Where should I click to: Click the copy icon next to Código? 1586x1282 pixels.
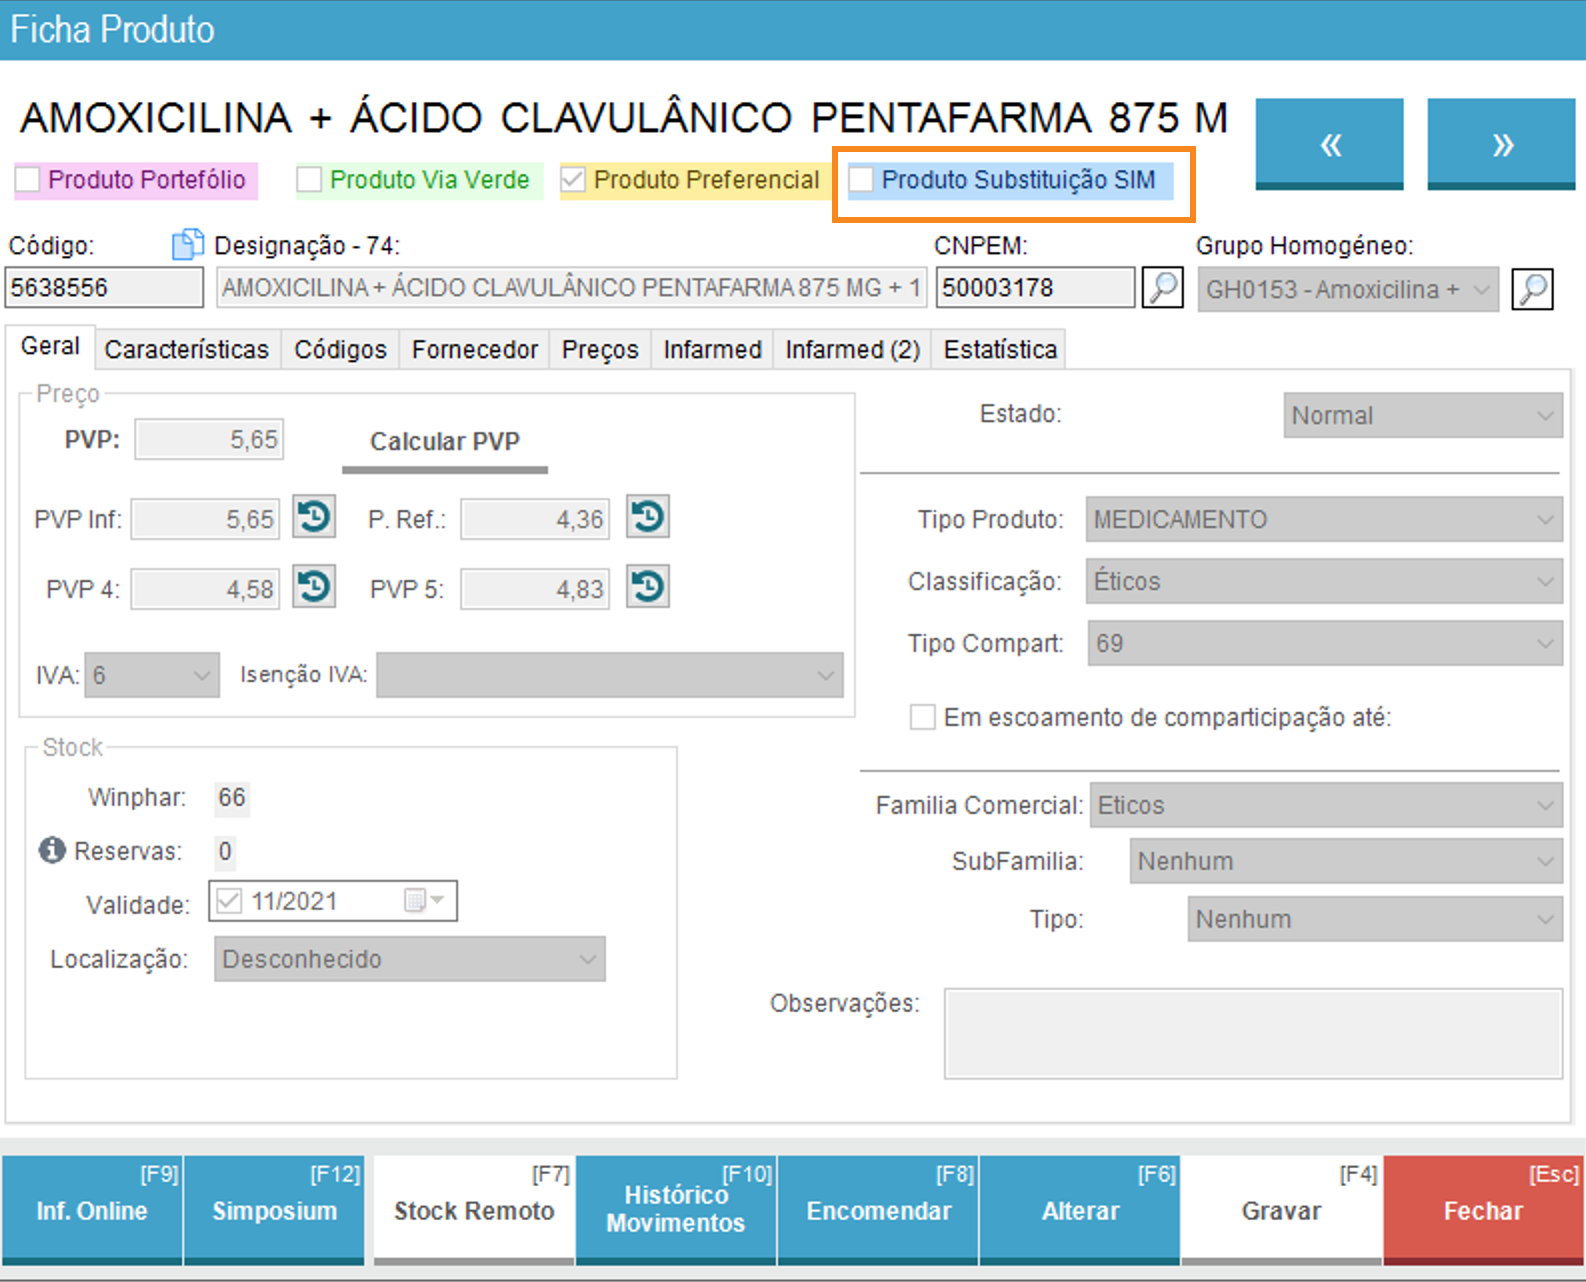tap(187, 244)
